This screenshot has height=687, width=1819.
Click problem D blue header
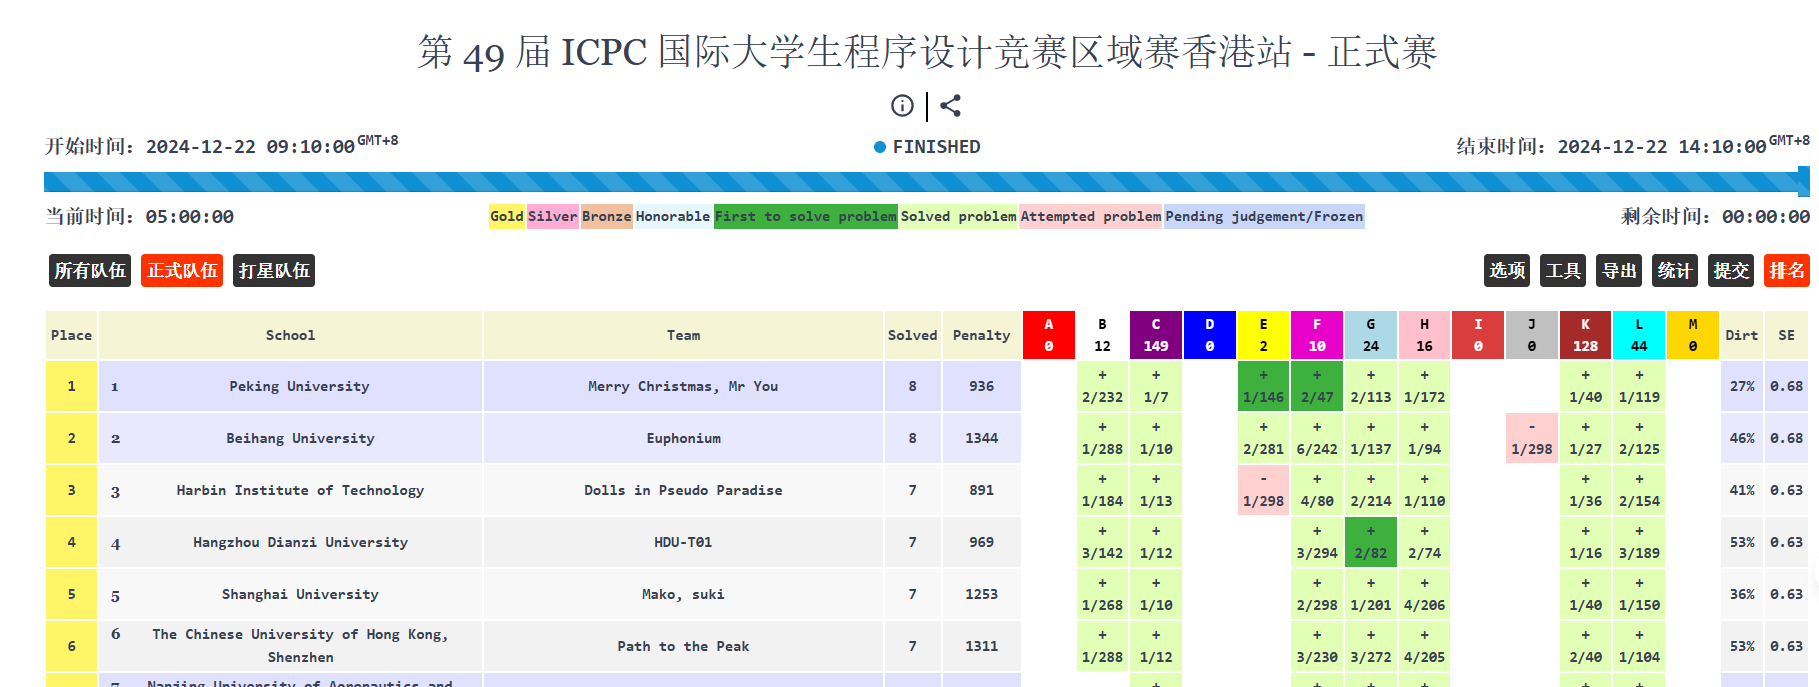coord(1210,335)
